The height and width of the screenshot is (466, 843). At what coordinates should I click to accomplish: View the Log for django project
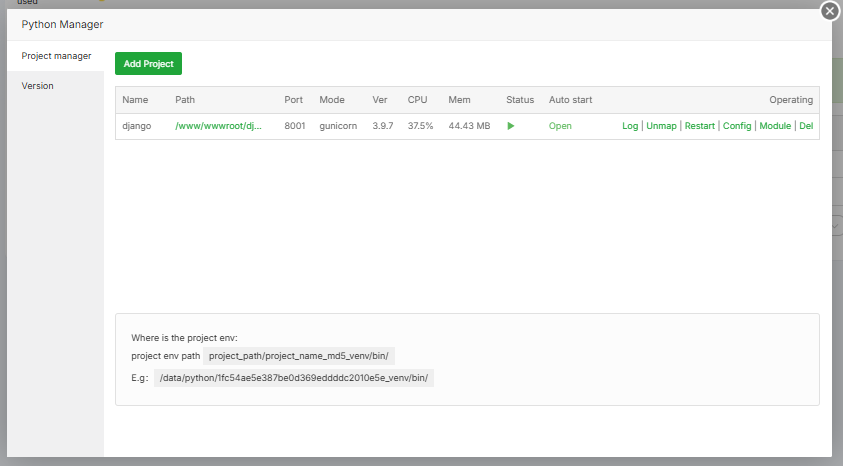[x=630, y=126]
